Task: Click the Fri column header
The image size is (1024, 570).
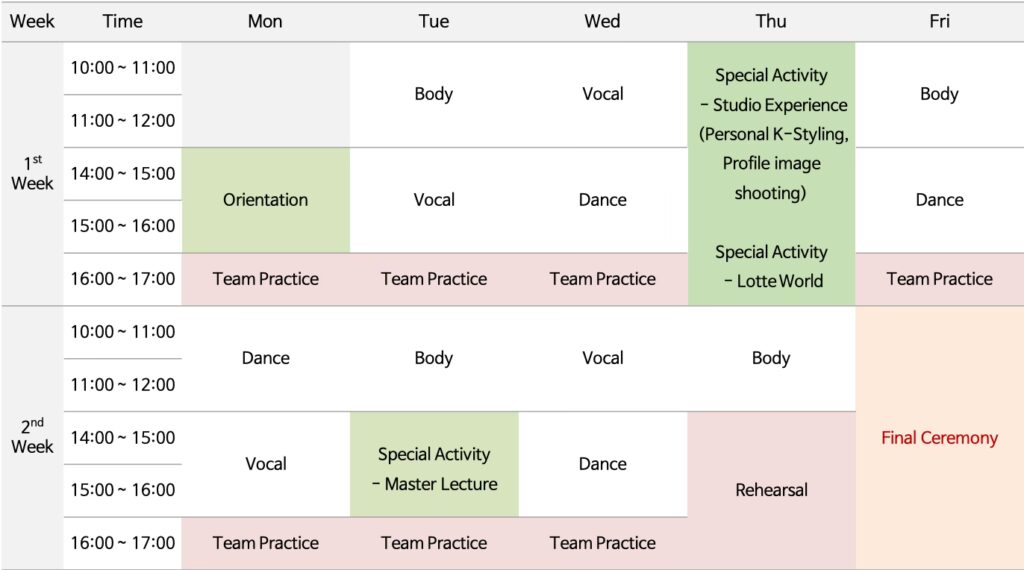Action: [x=939, y=21]
